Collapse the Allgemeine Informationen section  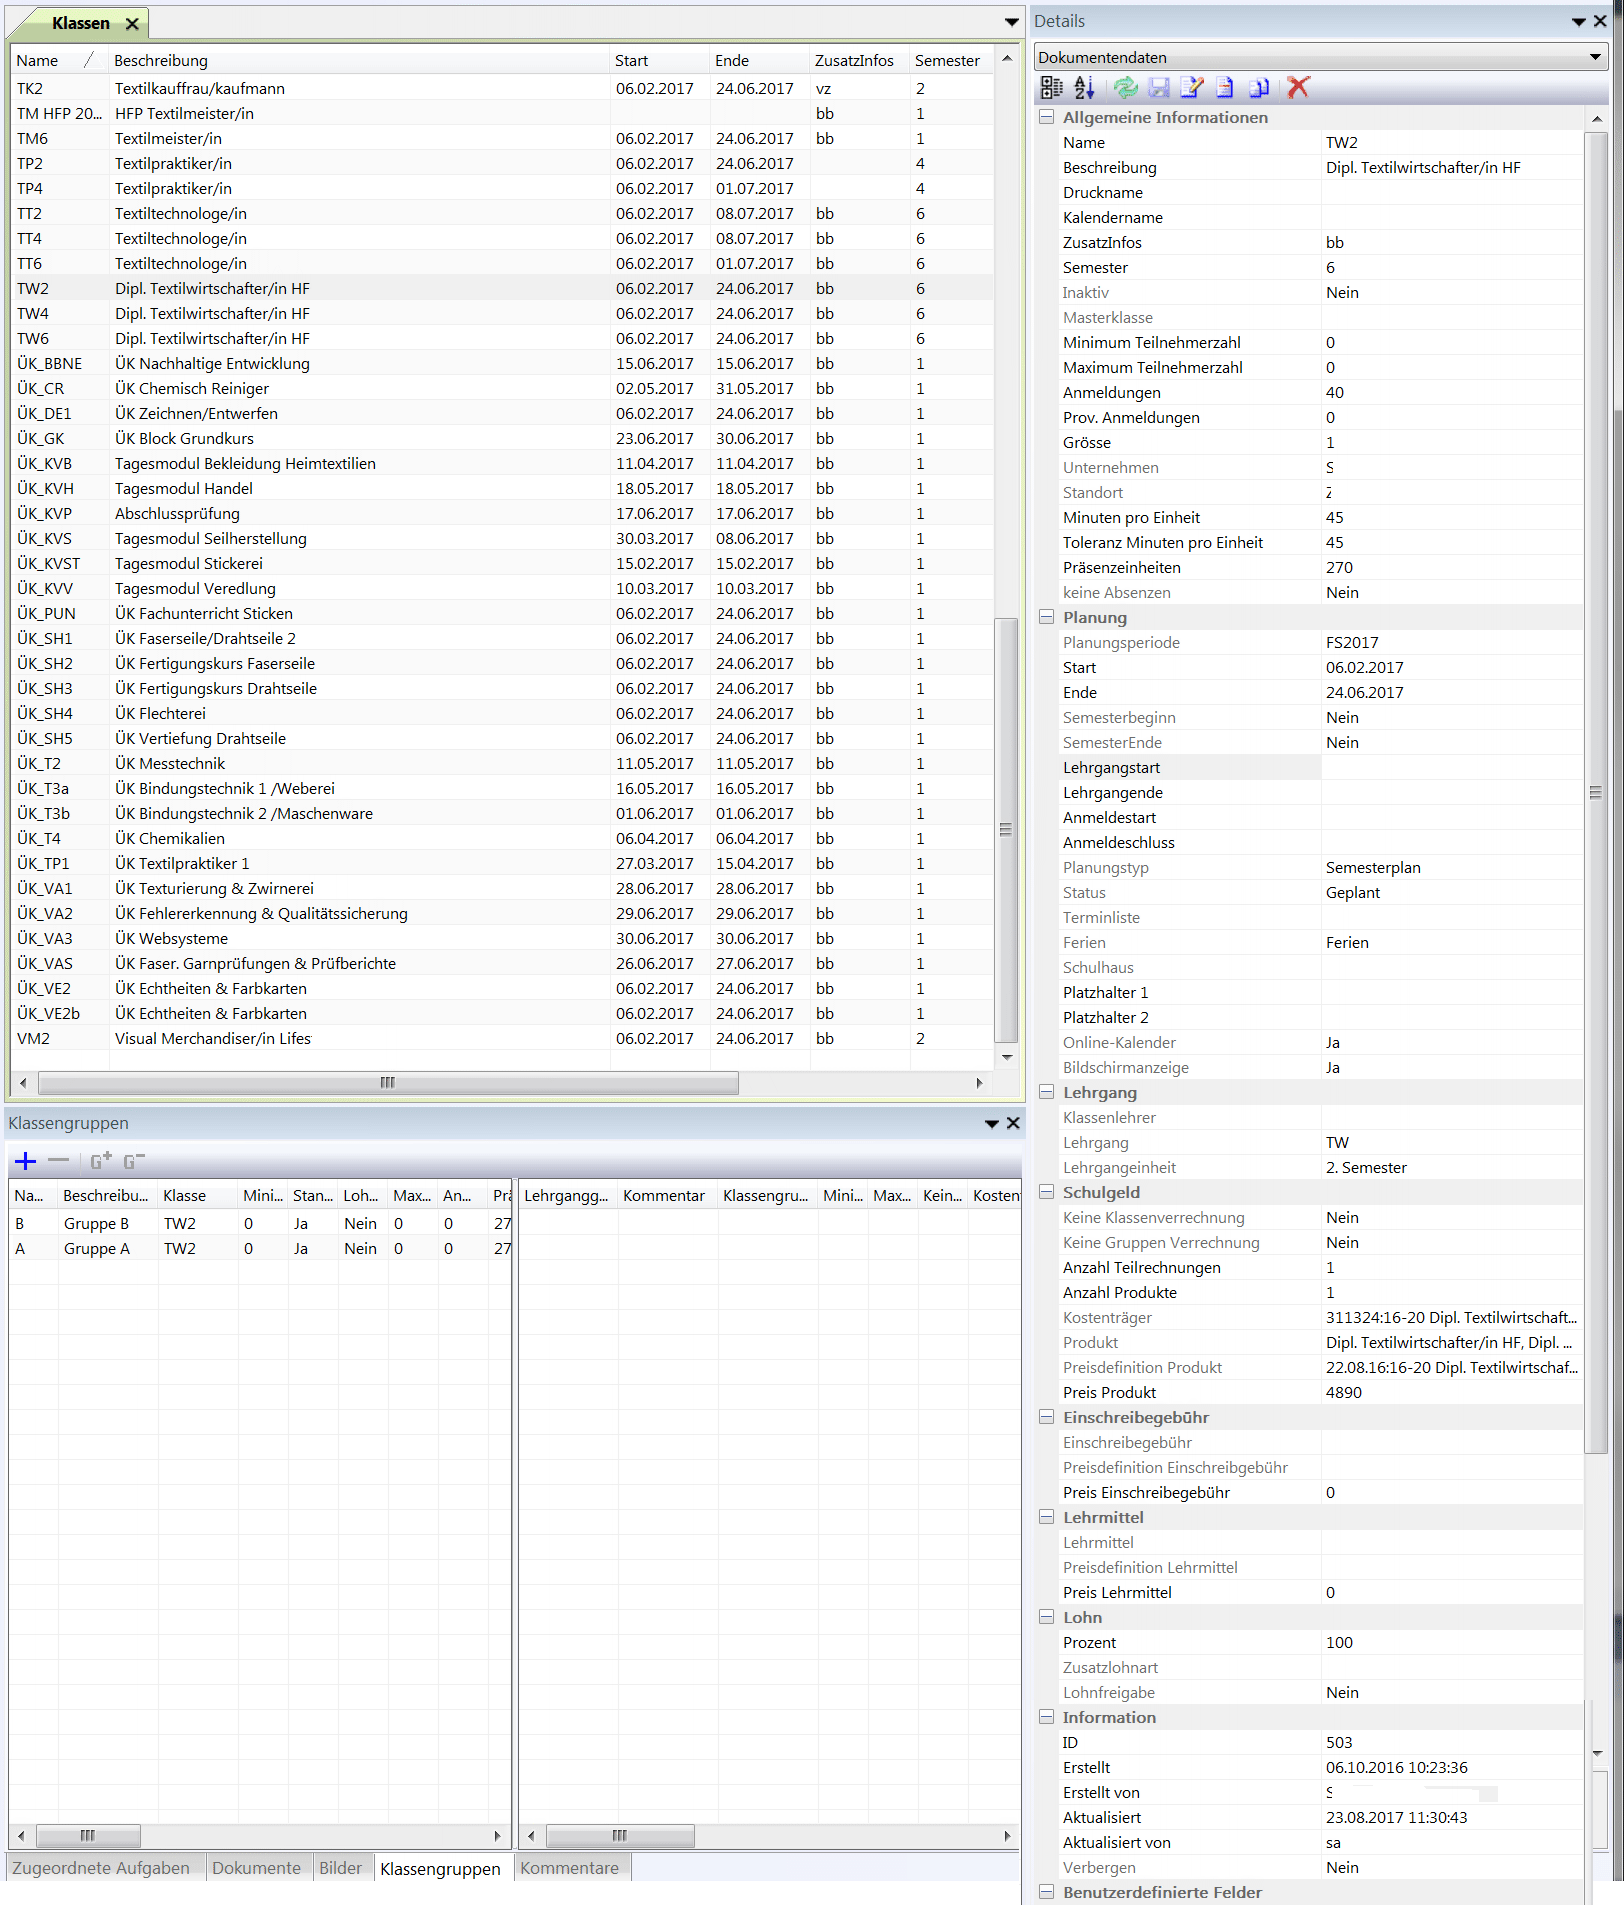(x=1047, y=117)
